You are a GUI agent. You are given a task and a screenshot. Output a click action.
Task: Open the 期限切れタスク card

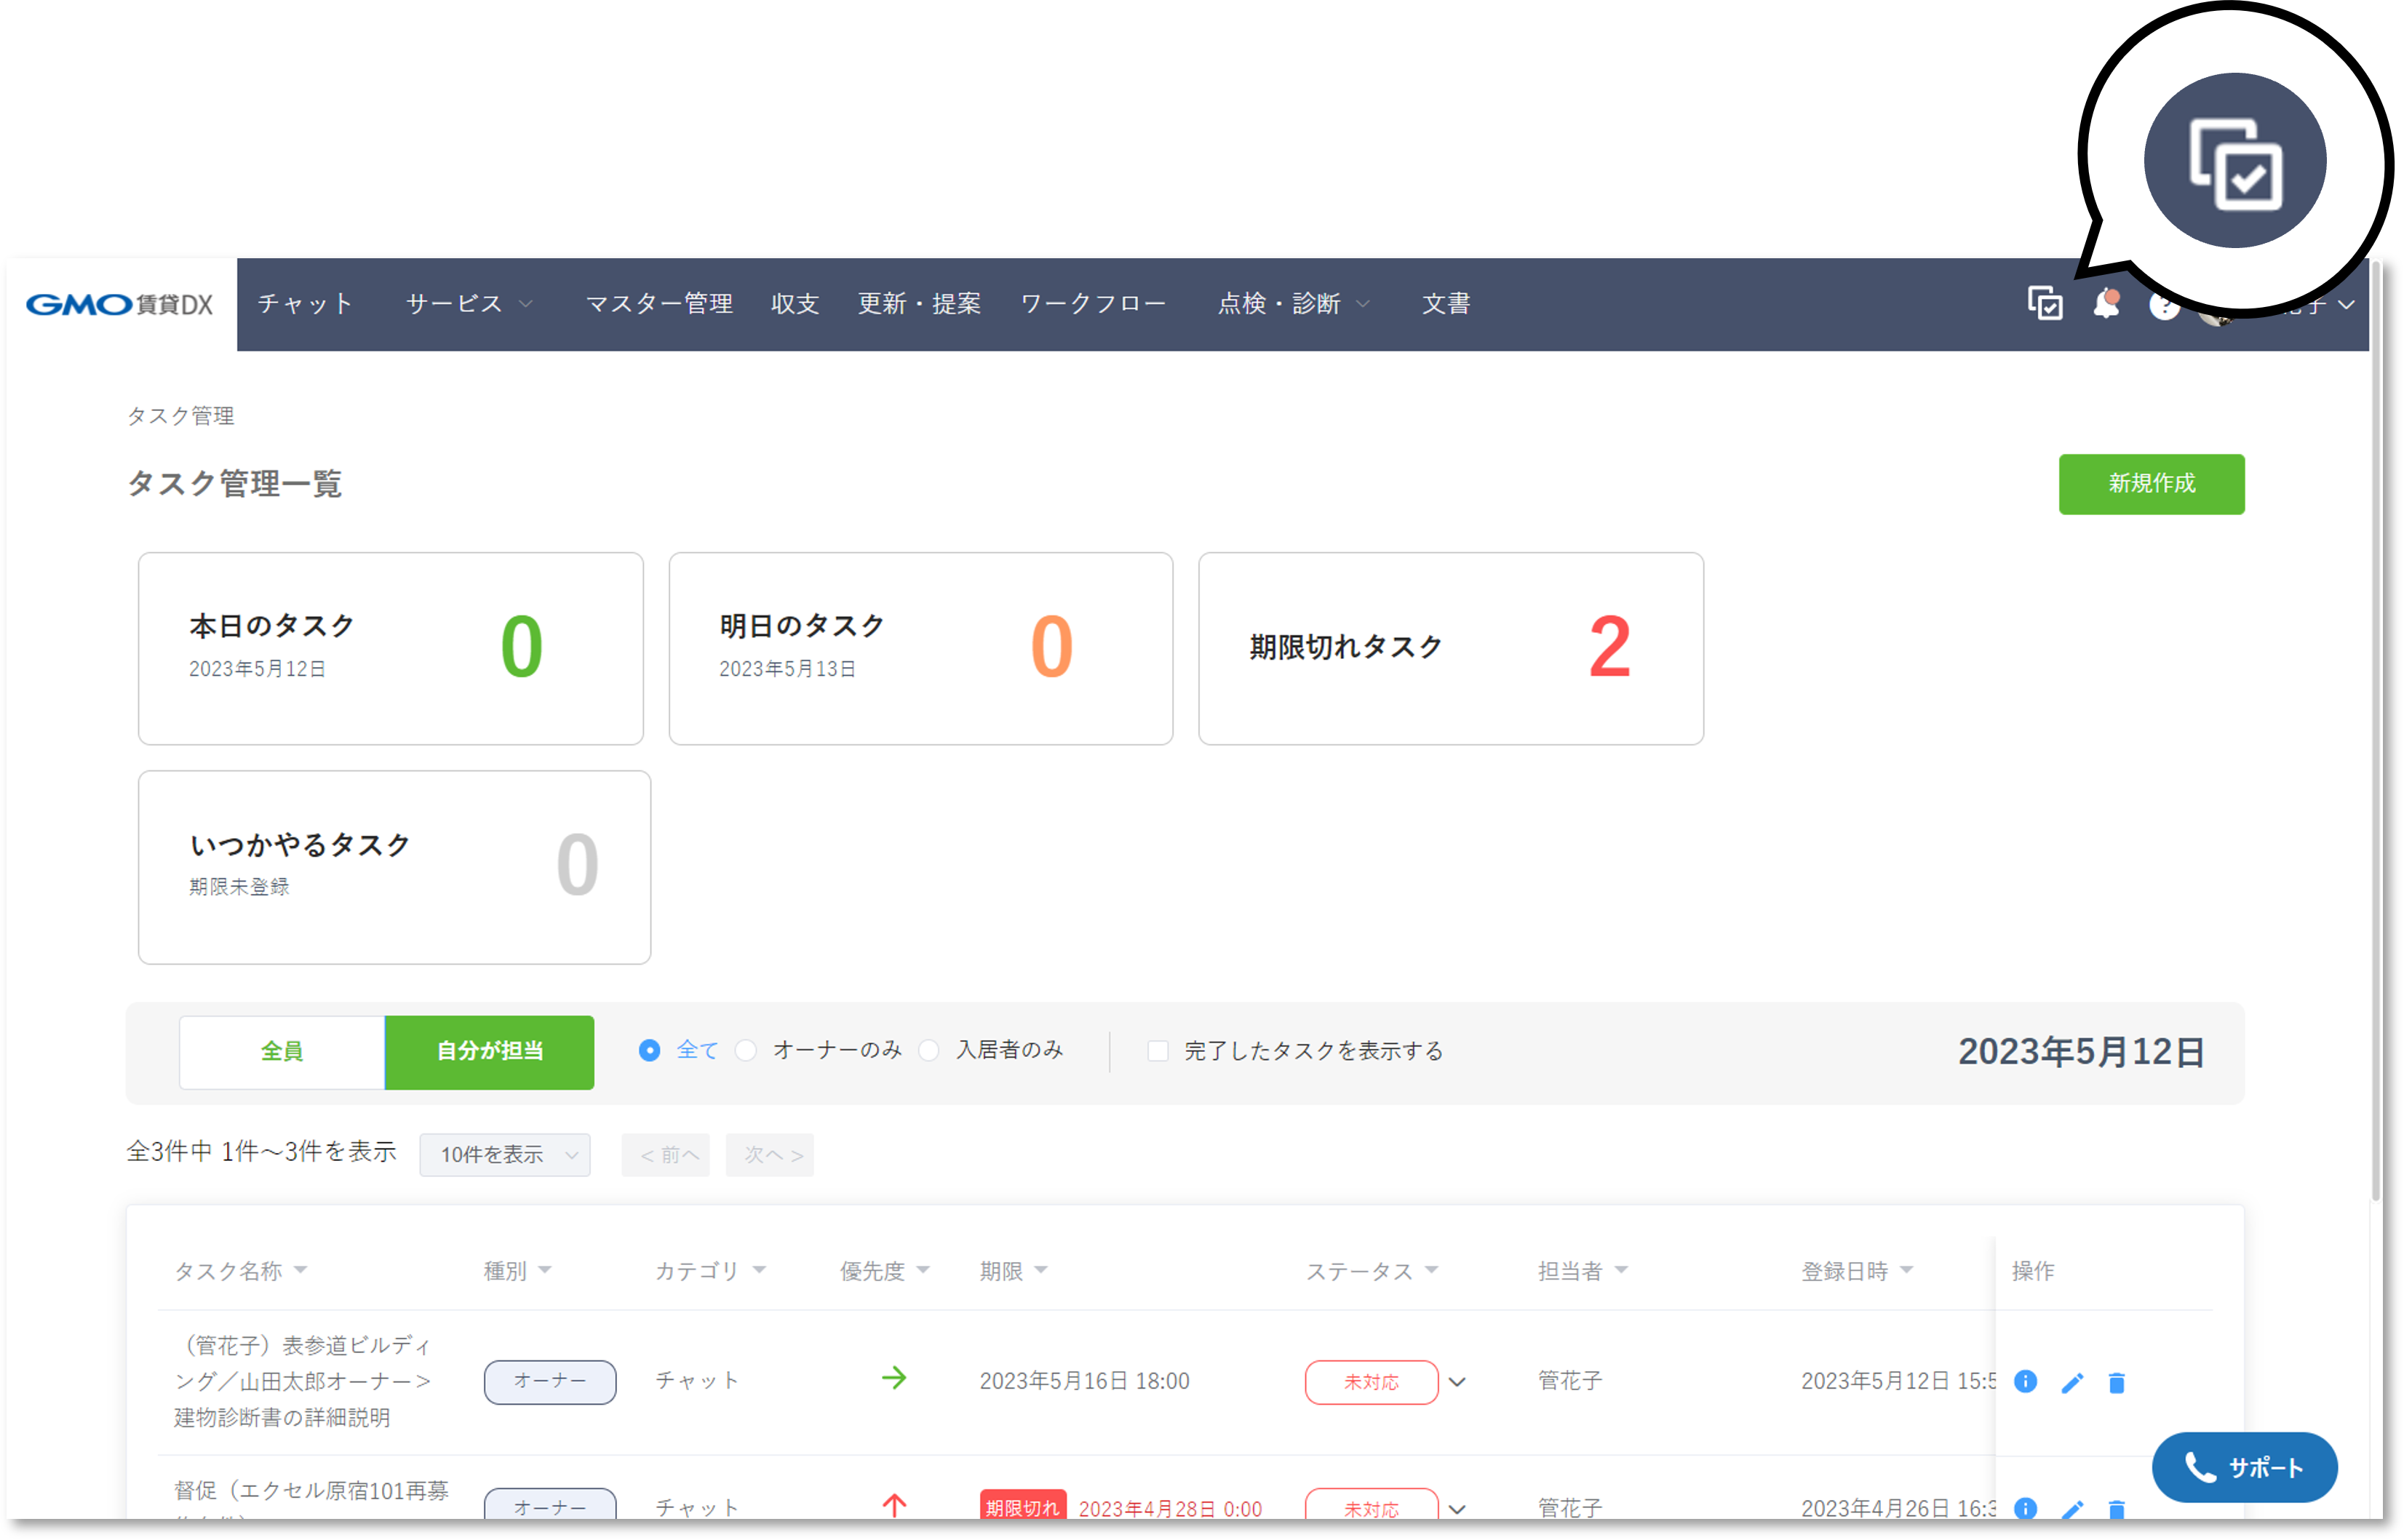[x=1450, y=648]
